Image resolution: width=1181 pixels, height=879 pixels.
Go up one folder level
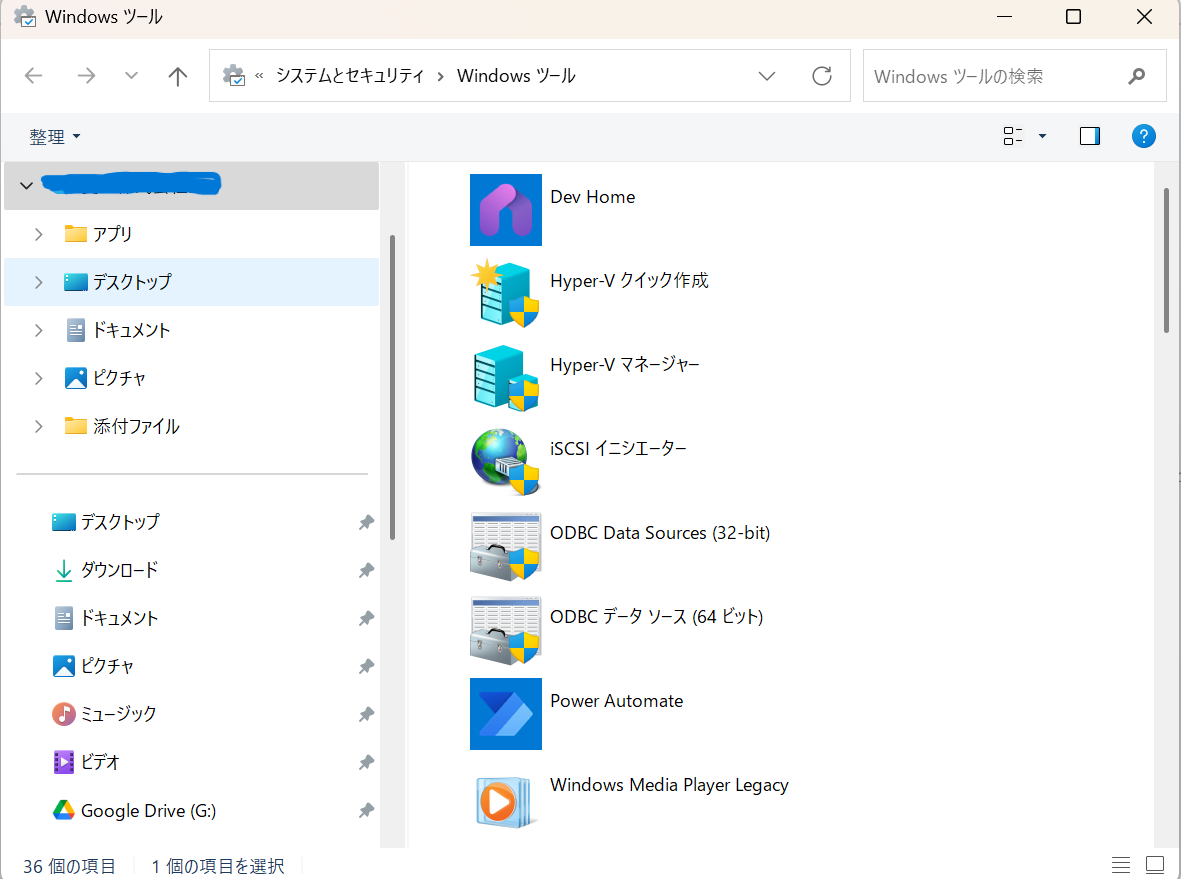point(178,75)
